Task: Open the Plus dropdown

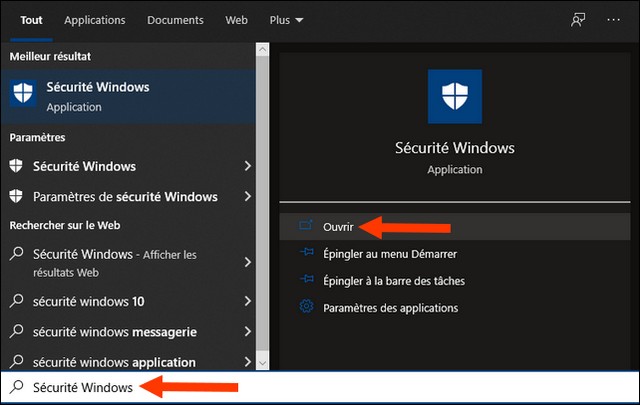Action: point(286,20)
